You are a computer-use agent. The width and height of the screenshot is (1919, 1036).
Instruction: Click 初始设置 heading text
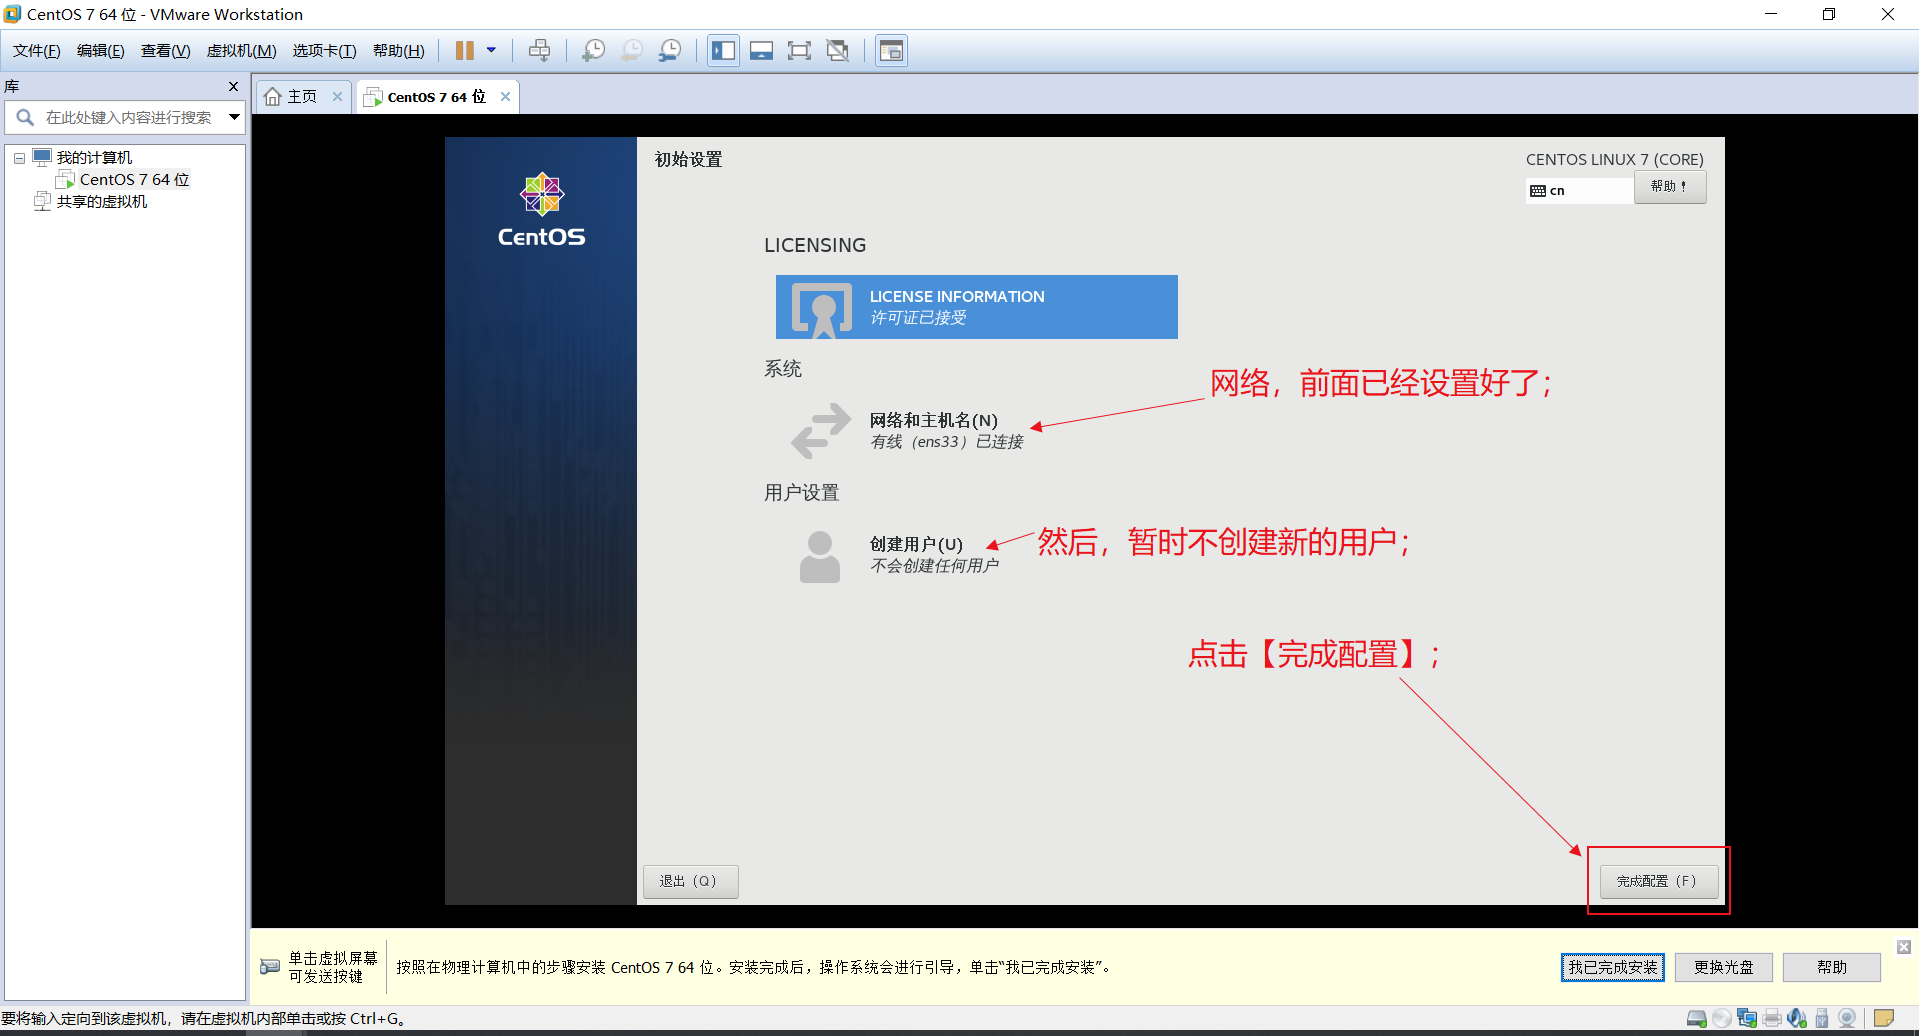[x=688, y=160]
